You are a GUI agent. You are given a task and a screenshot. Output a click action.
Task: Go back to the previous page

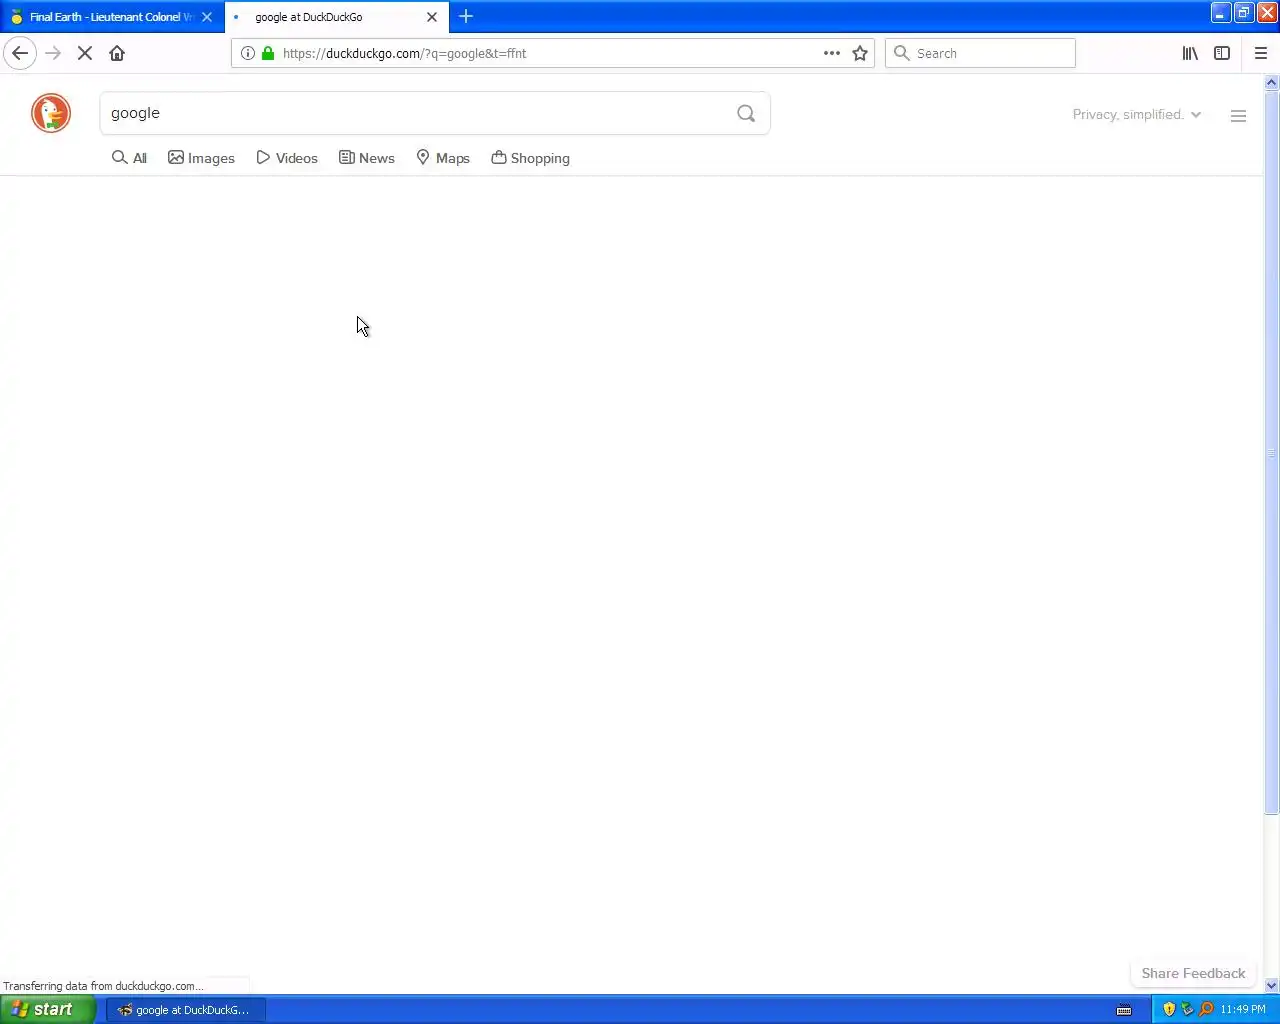click(x=20, y=53)
